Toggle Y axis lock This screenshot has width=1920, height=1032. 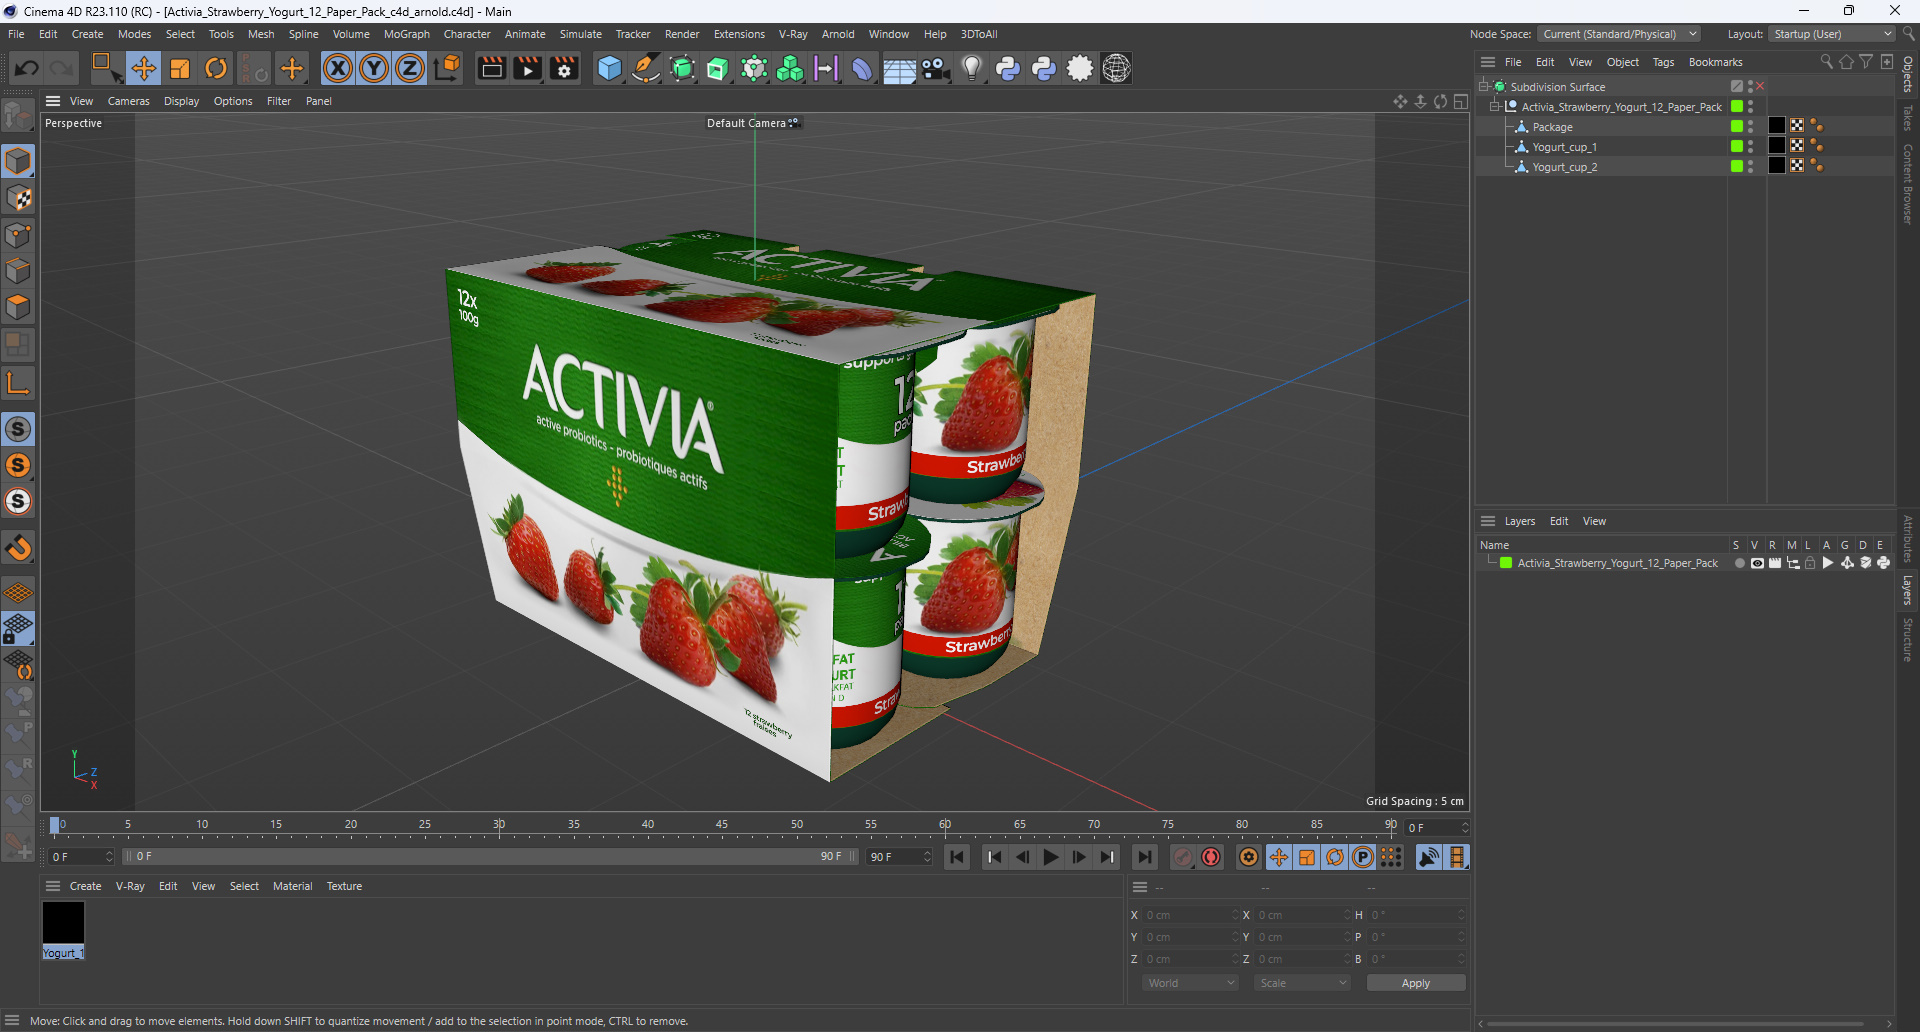[374, 68]
